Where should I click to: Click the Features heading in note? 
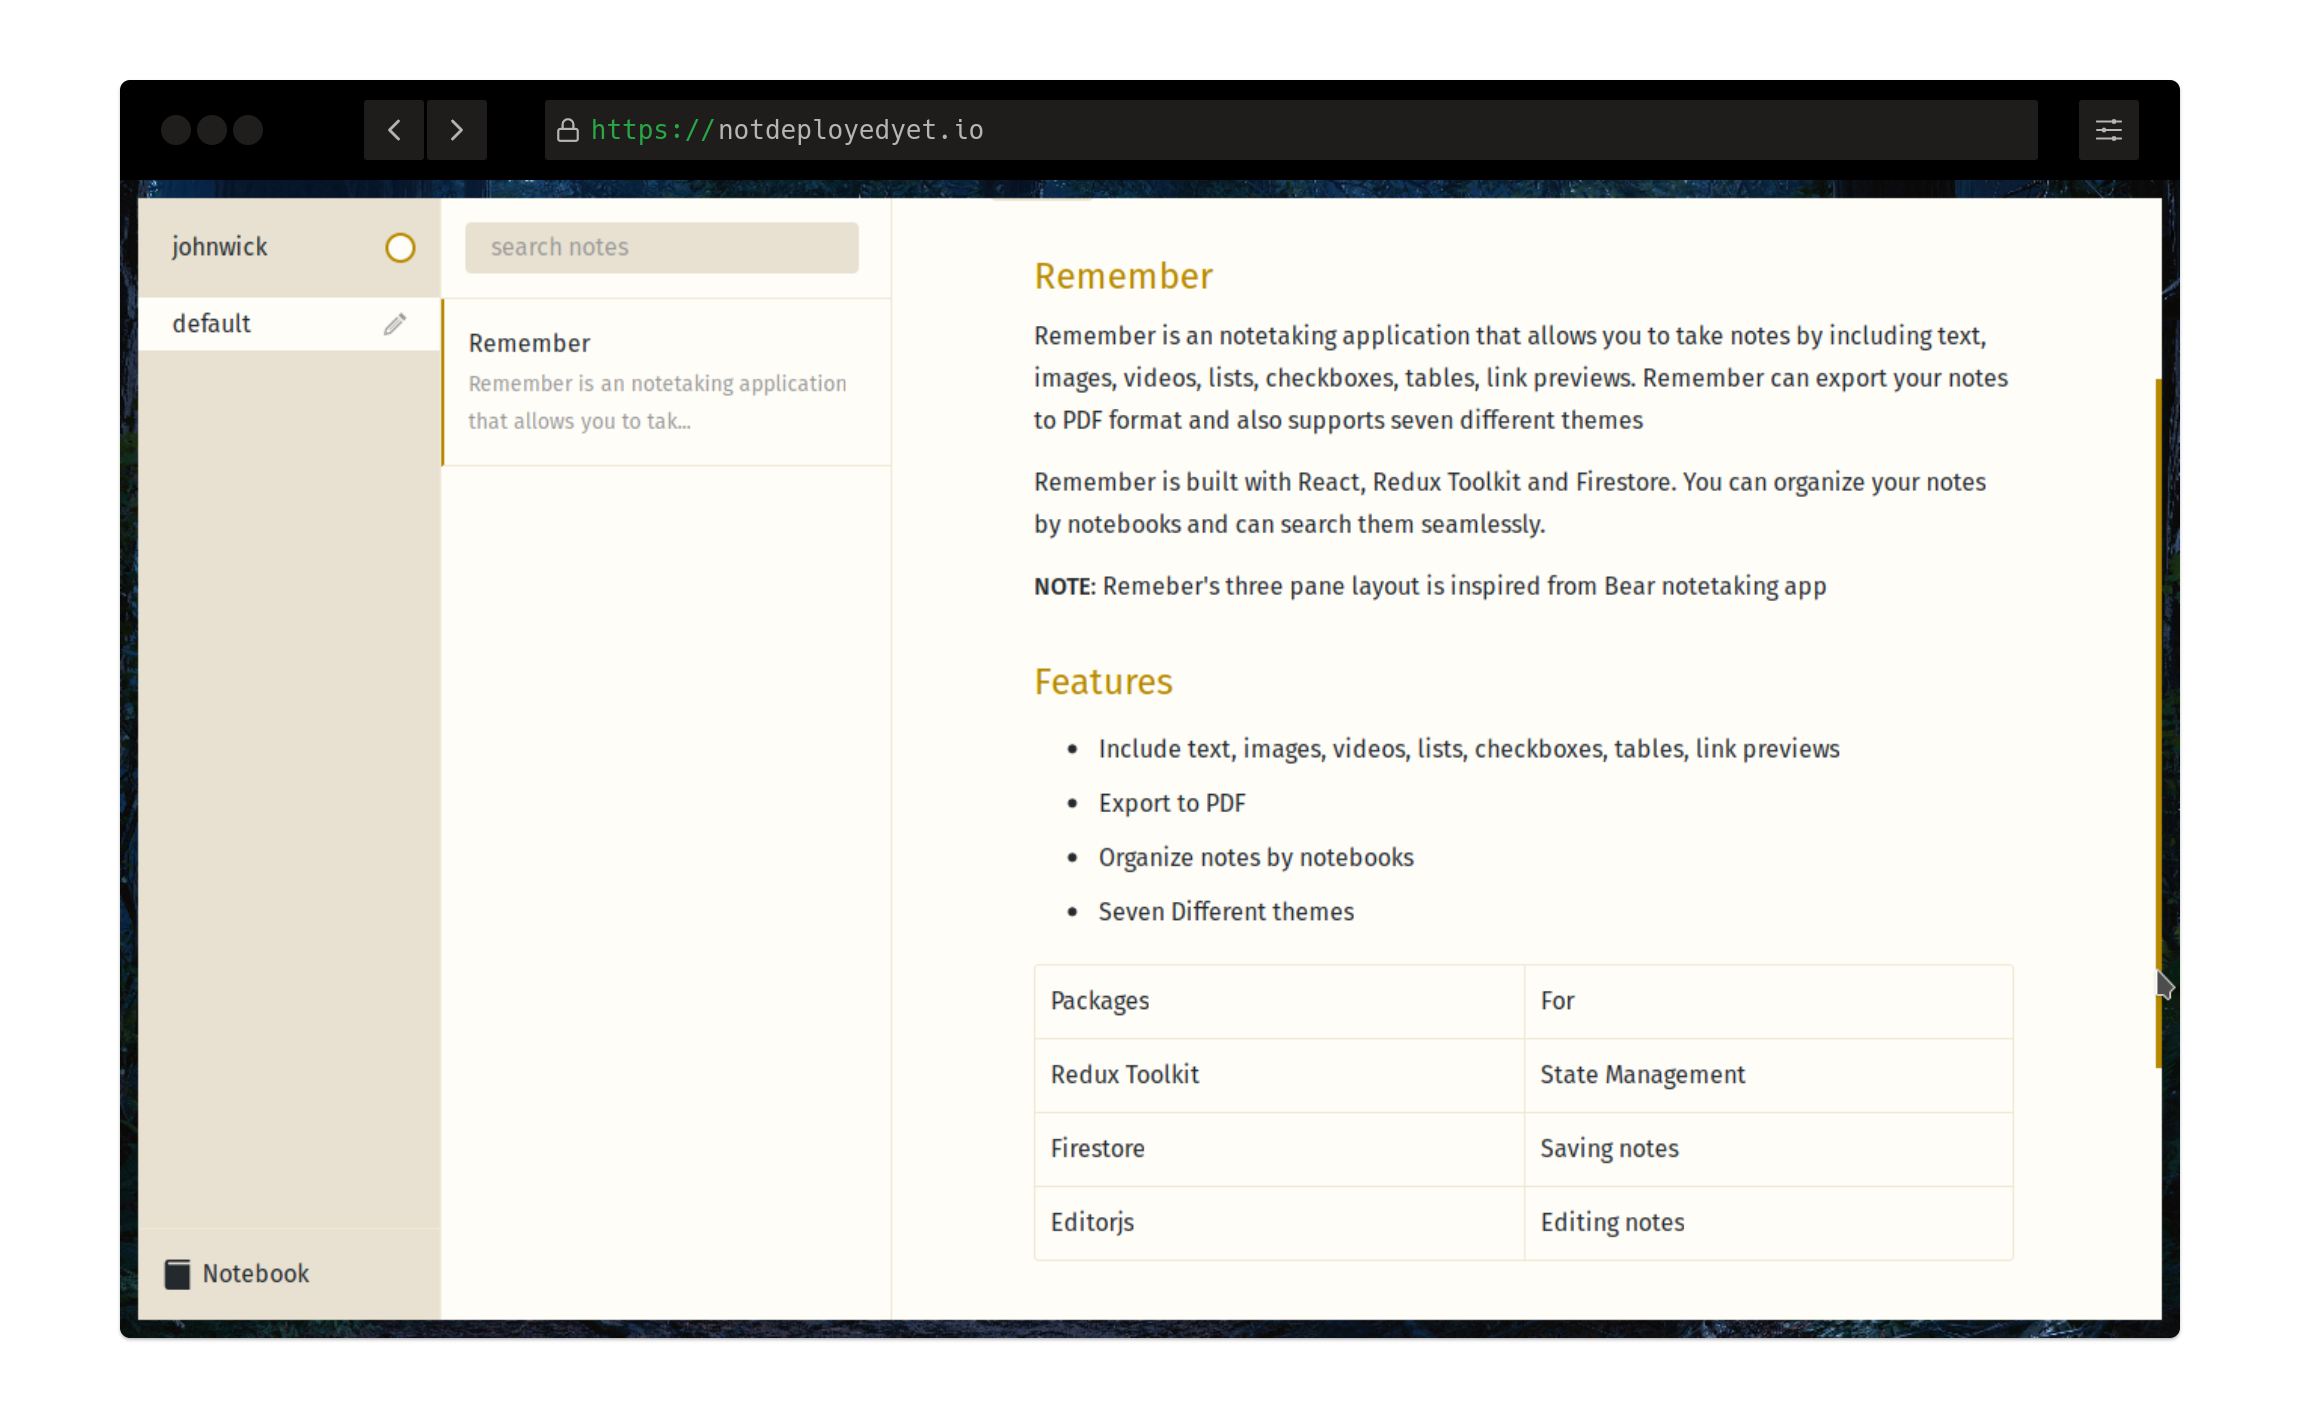pos(1102,682)
